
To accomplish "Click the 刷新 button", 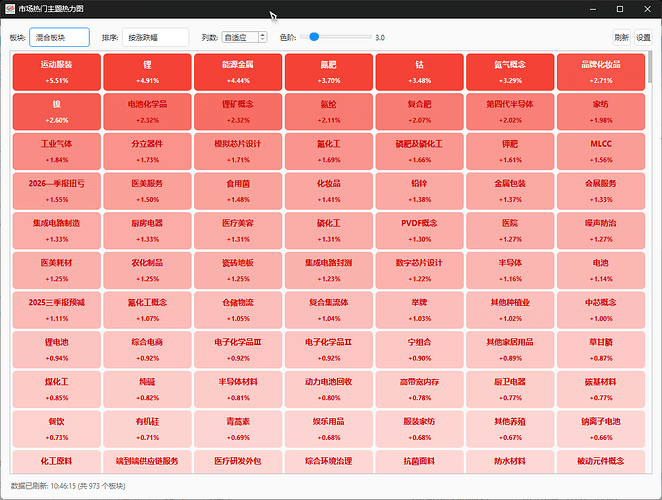I will coord(621,37).
